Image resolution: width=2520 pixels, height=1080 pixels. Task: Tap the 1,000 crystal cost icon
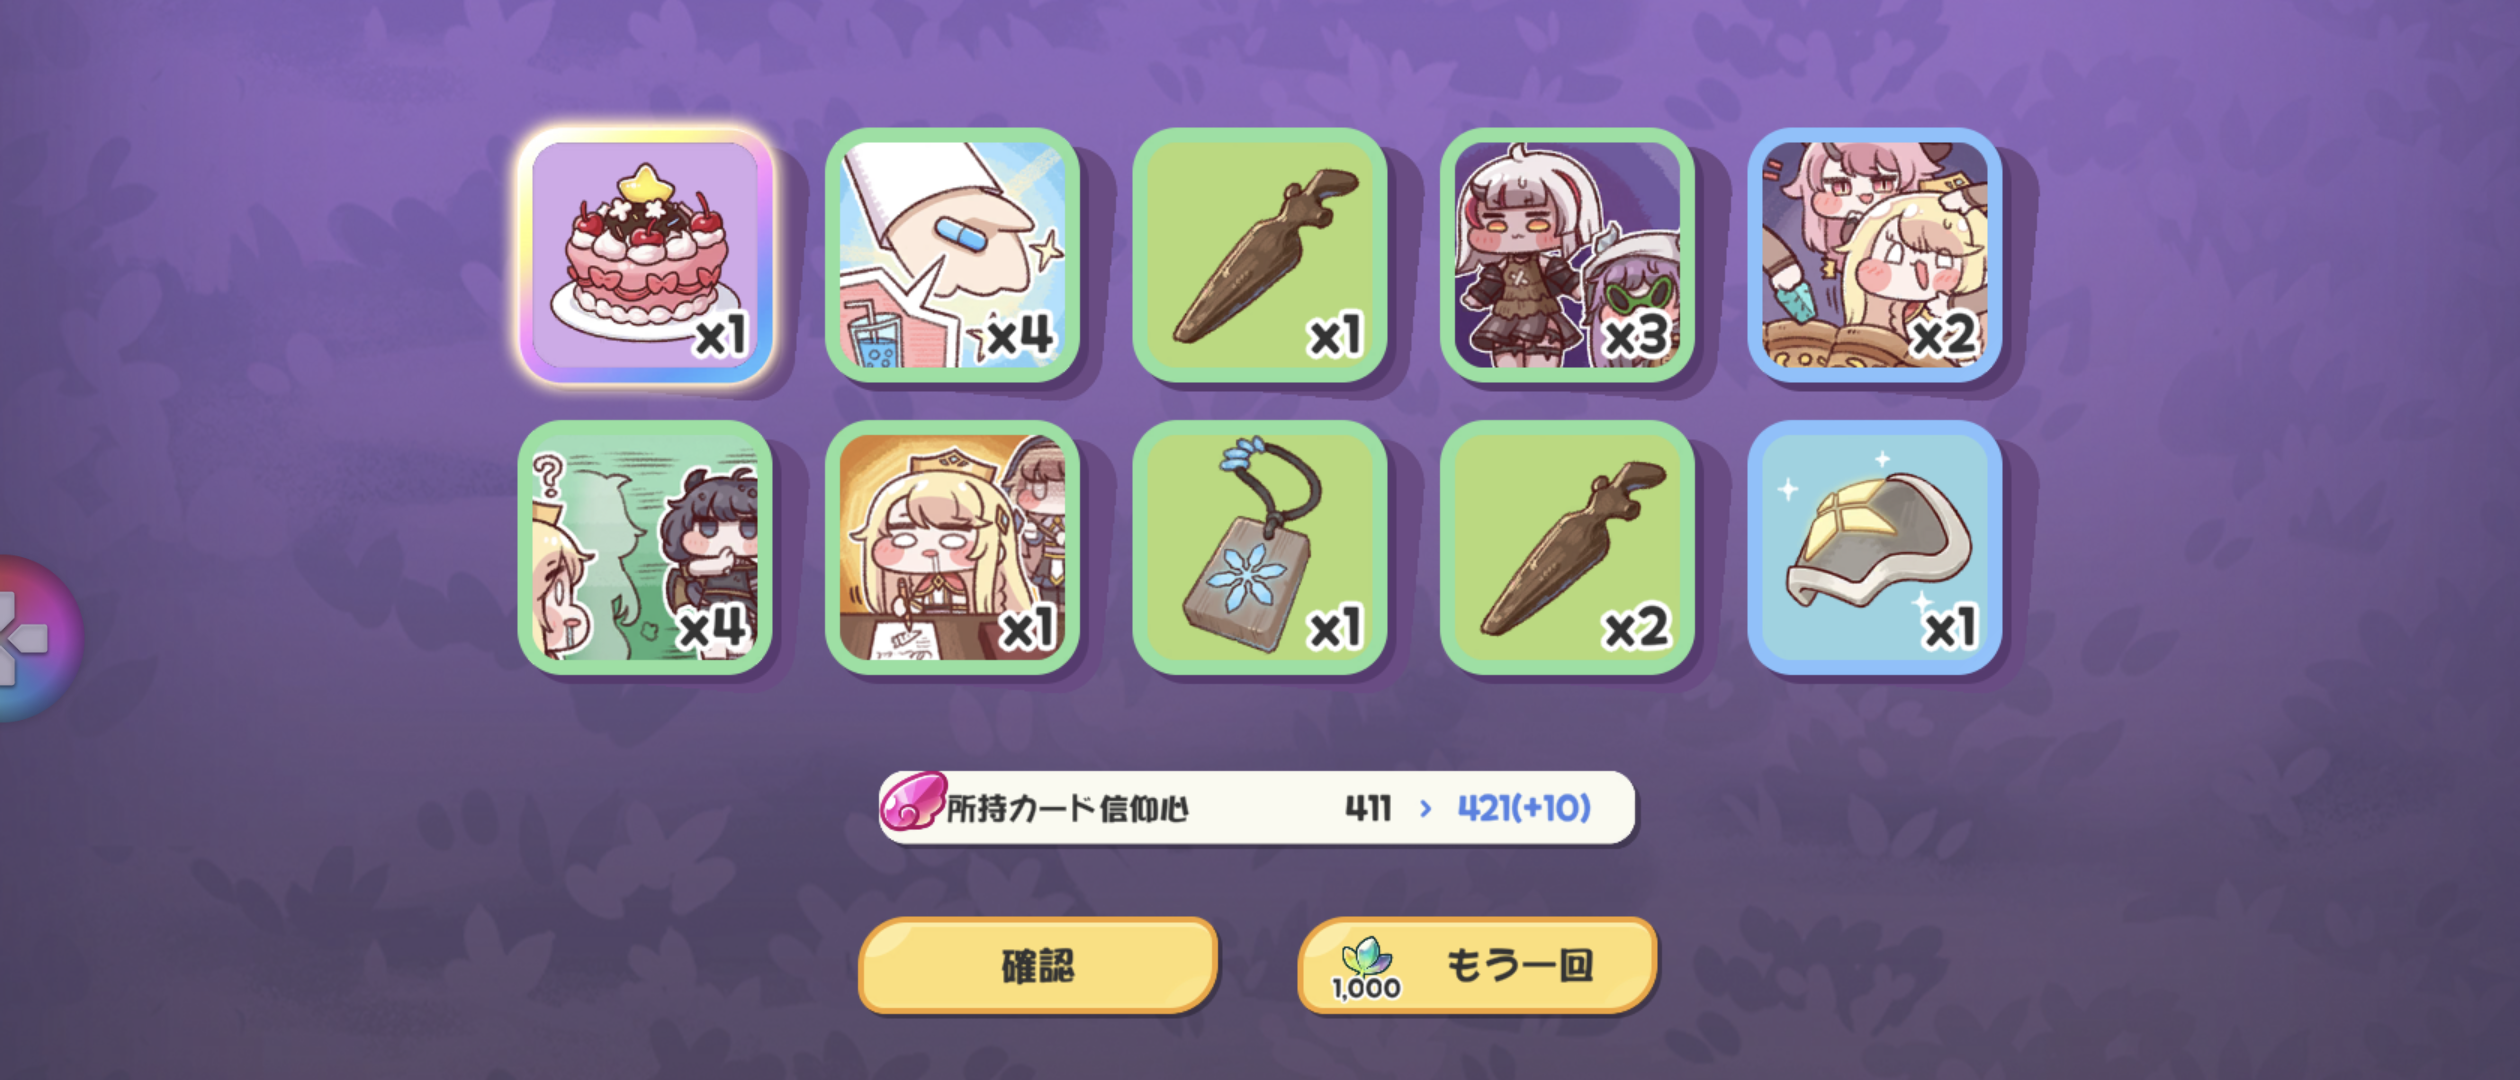(1366, 969)
